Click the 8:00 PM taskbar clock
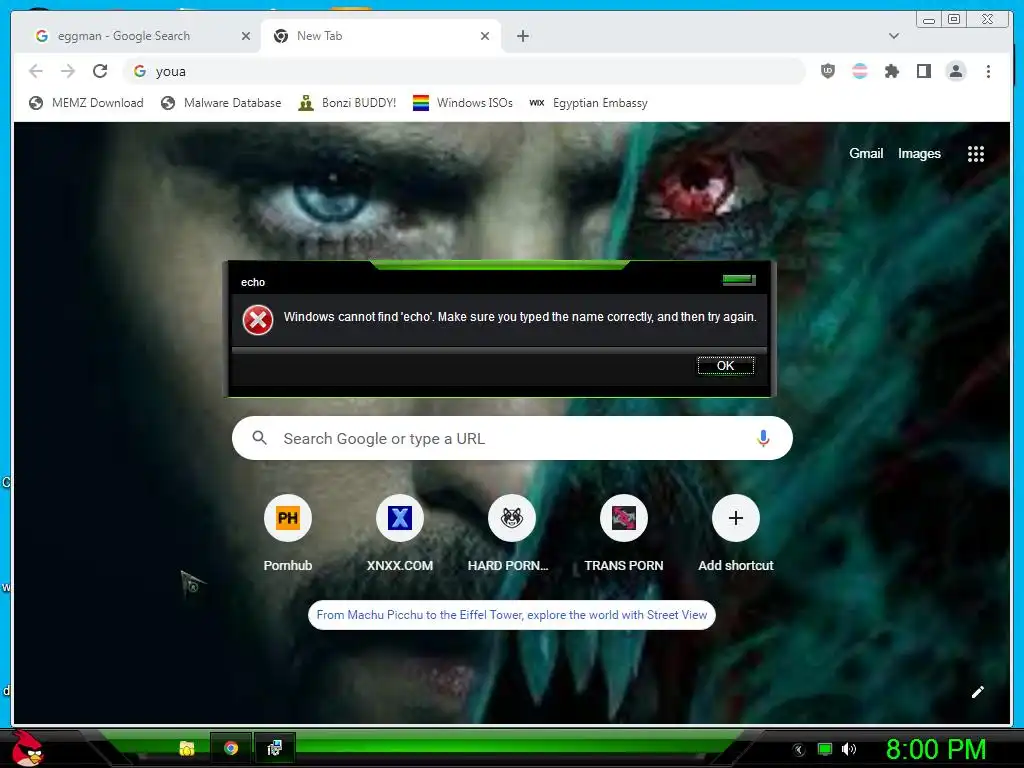 (935, 750)
